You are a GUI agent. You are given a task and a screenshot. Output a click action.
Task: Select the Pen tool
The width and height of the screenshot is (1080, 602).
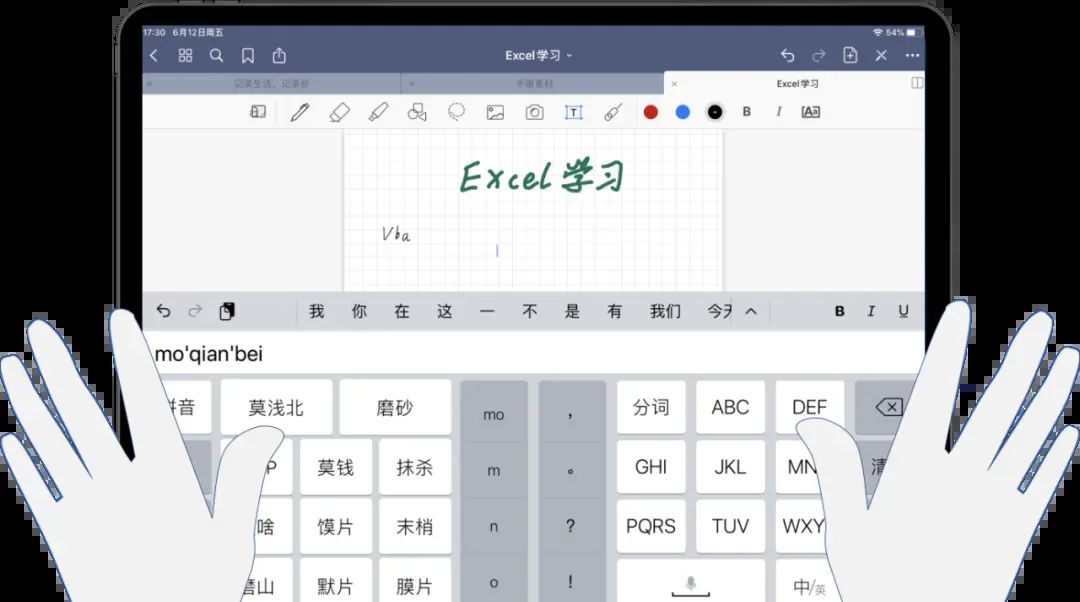coord(299,112)
